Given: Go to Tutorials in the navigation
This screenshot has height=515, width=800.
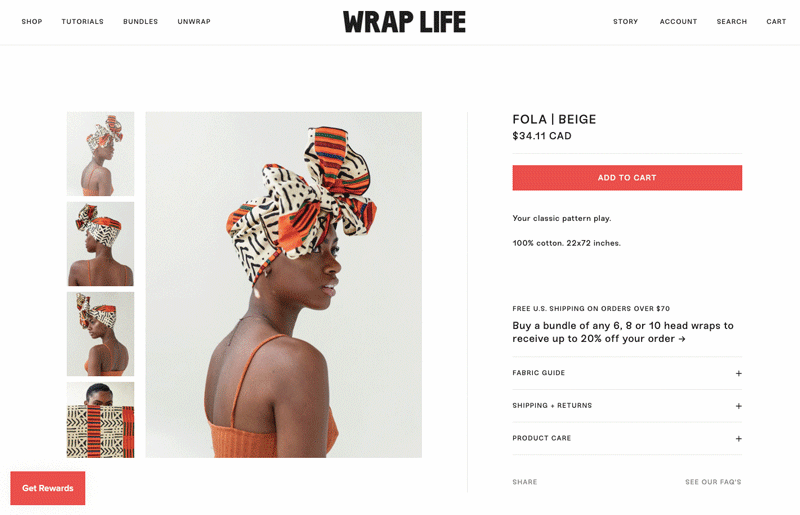Looking at the screenshot, I should pyautogui.click(x=83, y=21).
